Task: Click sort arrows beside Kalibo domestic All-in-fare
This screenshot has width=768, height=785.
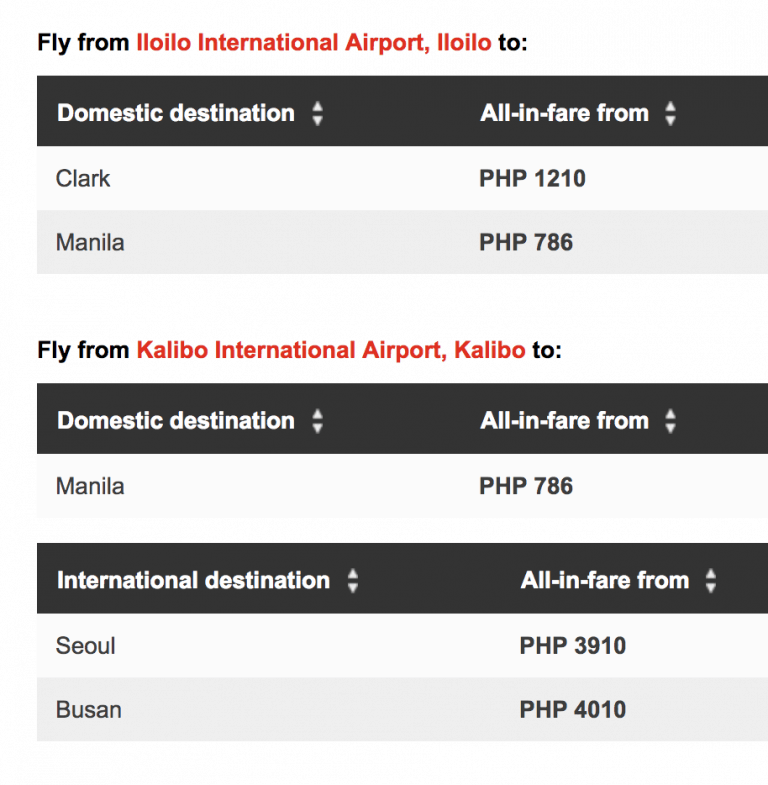Action: tap(670, 421)
